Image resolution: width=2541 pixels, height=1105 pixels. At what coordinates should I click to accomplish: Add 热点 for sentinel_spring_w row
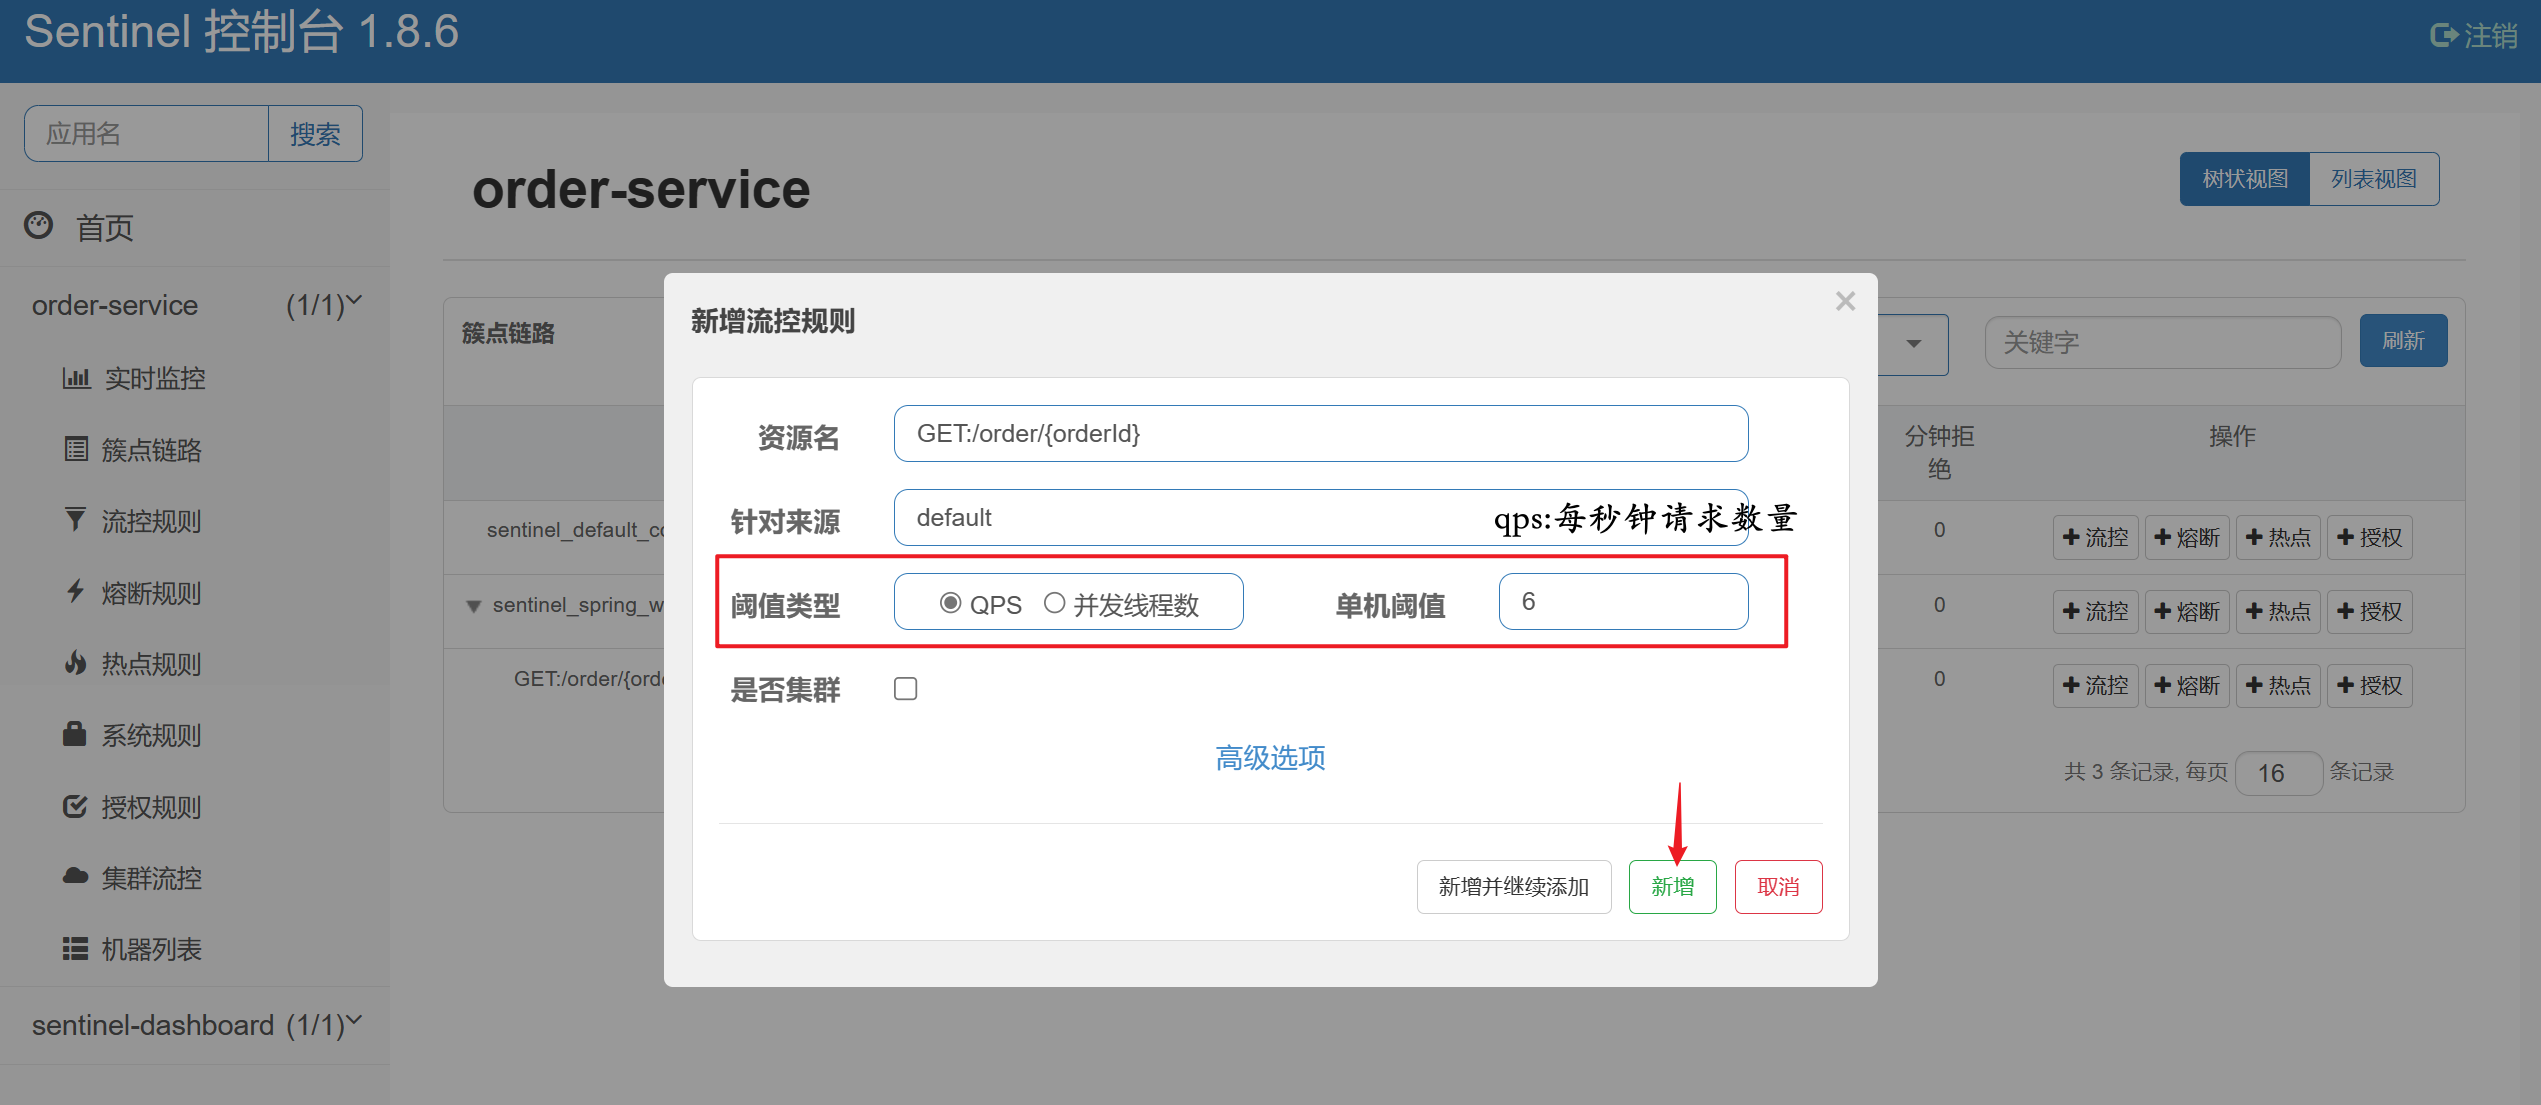[2278, 612]
